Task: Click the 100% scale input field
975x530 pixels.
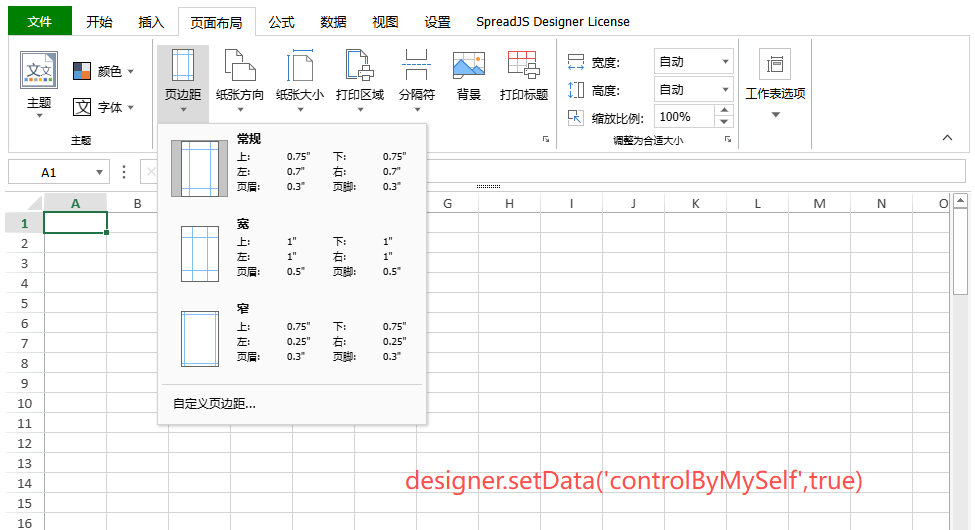Action: click(685, 116)
